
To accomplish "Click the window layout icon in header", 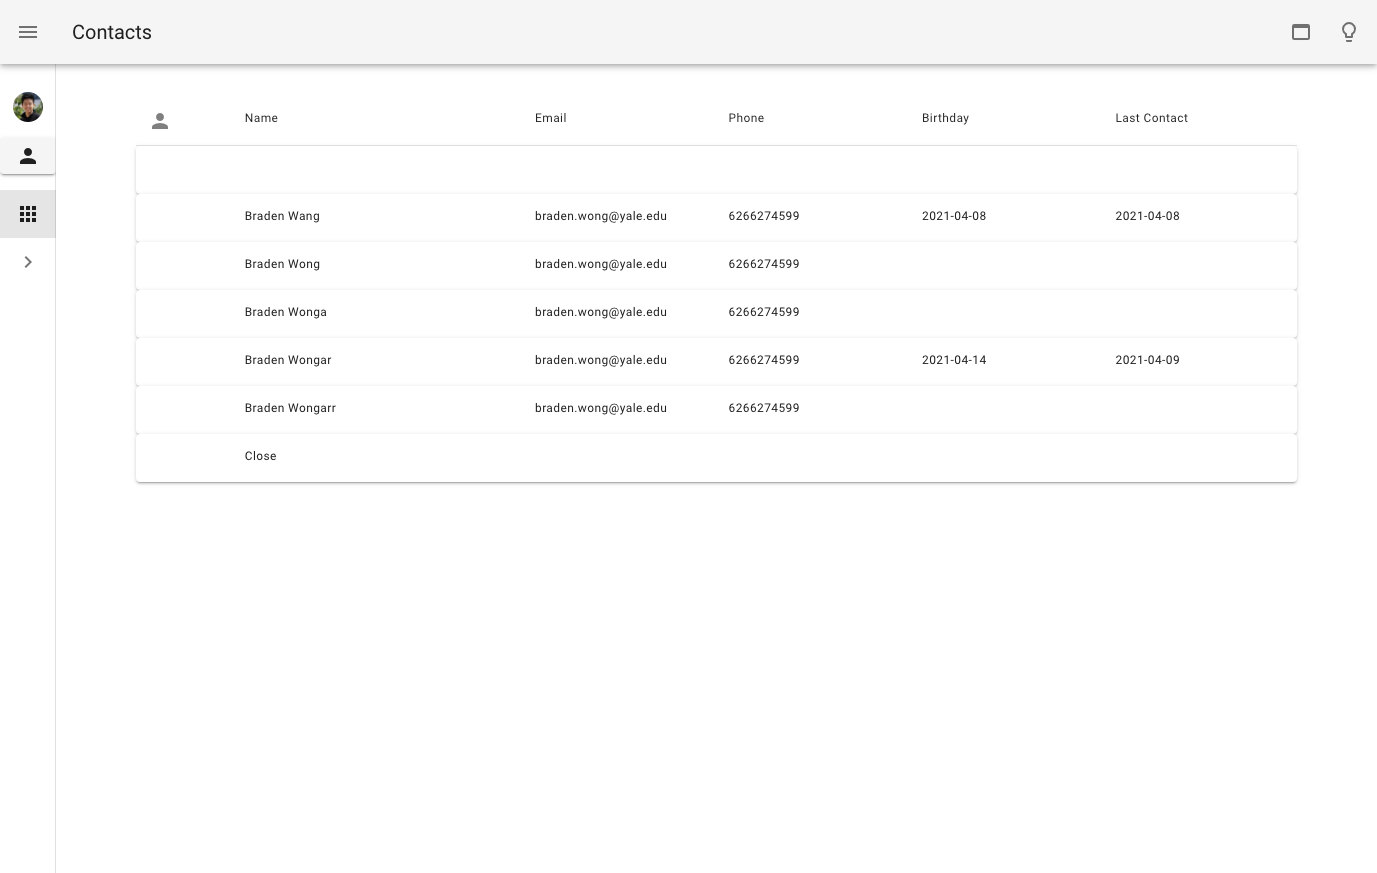I will 1301,32.
